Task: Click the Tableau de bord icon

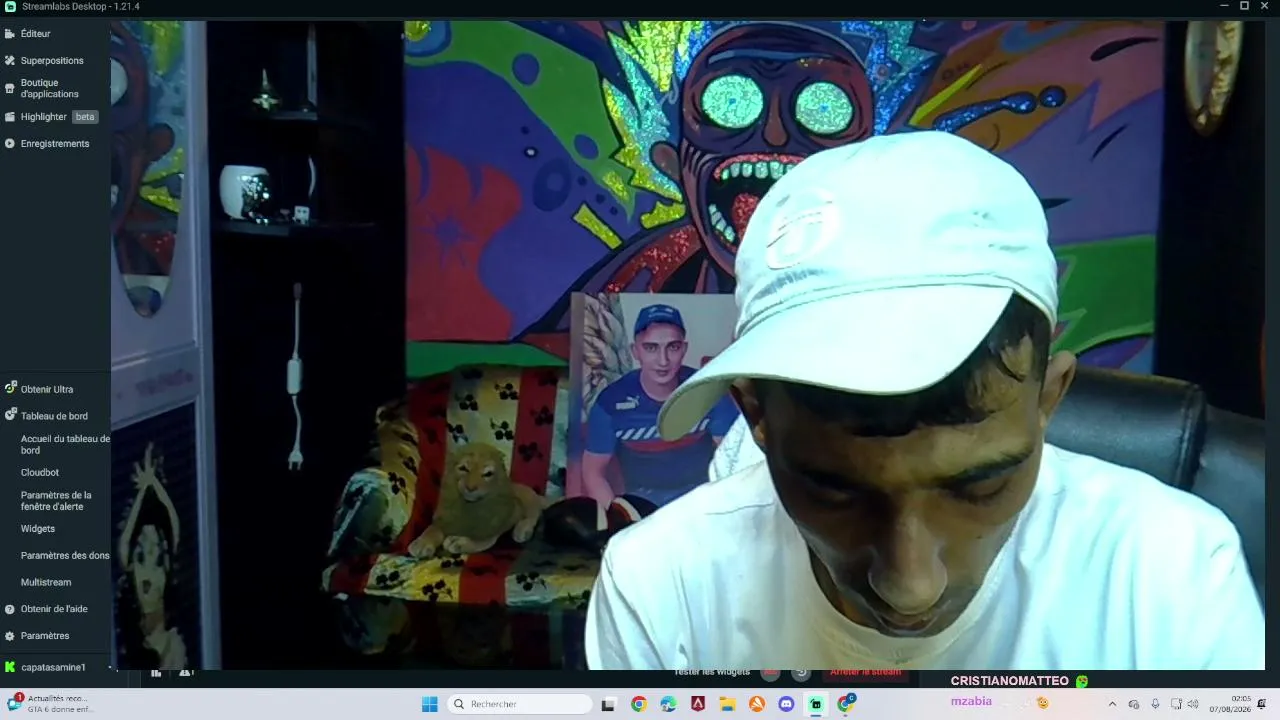Action: tap(10, 414)
